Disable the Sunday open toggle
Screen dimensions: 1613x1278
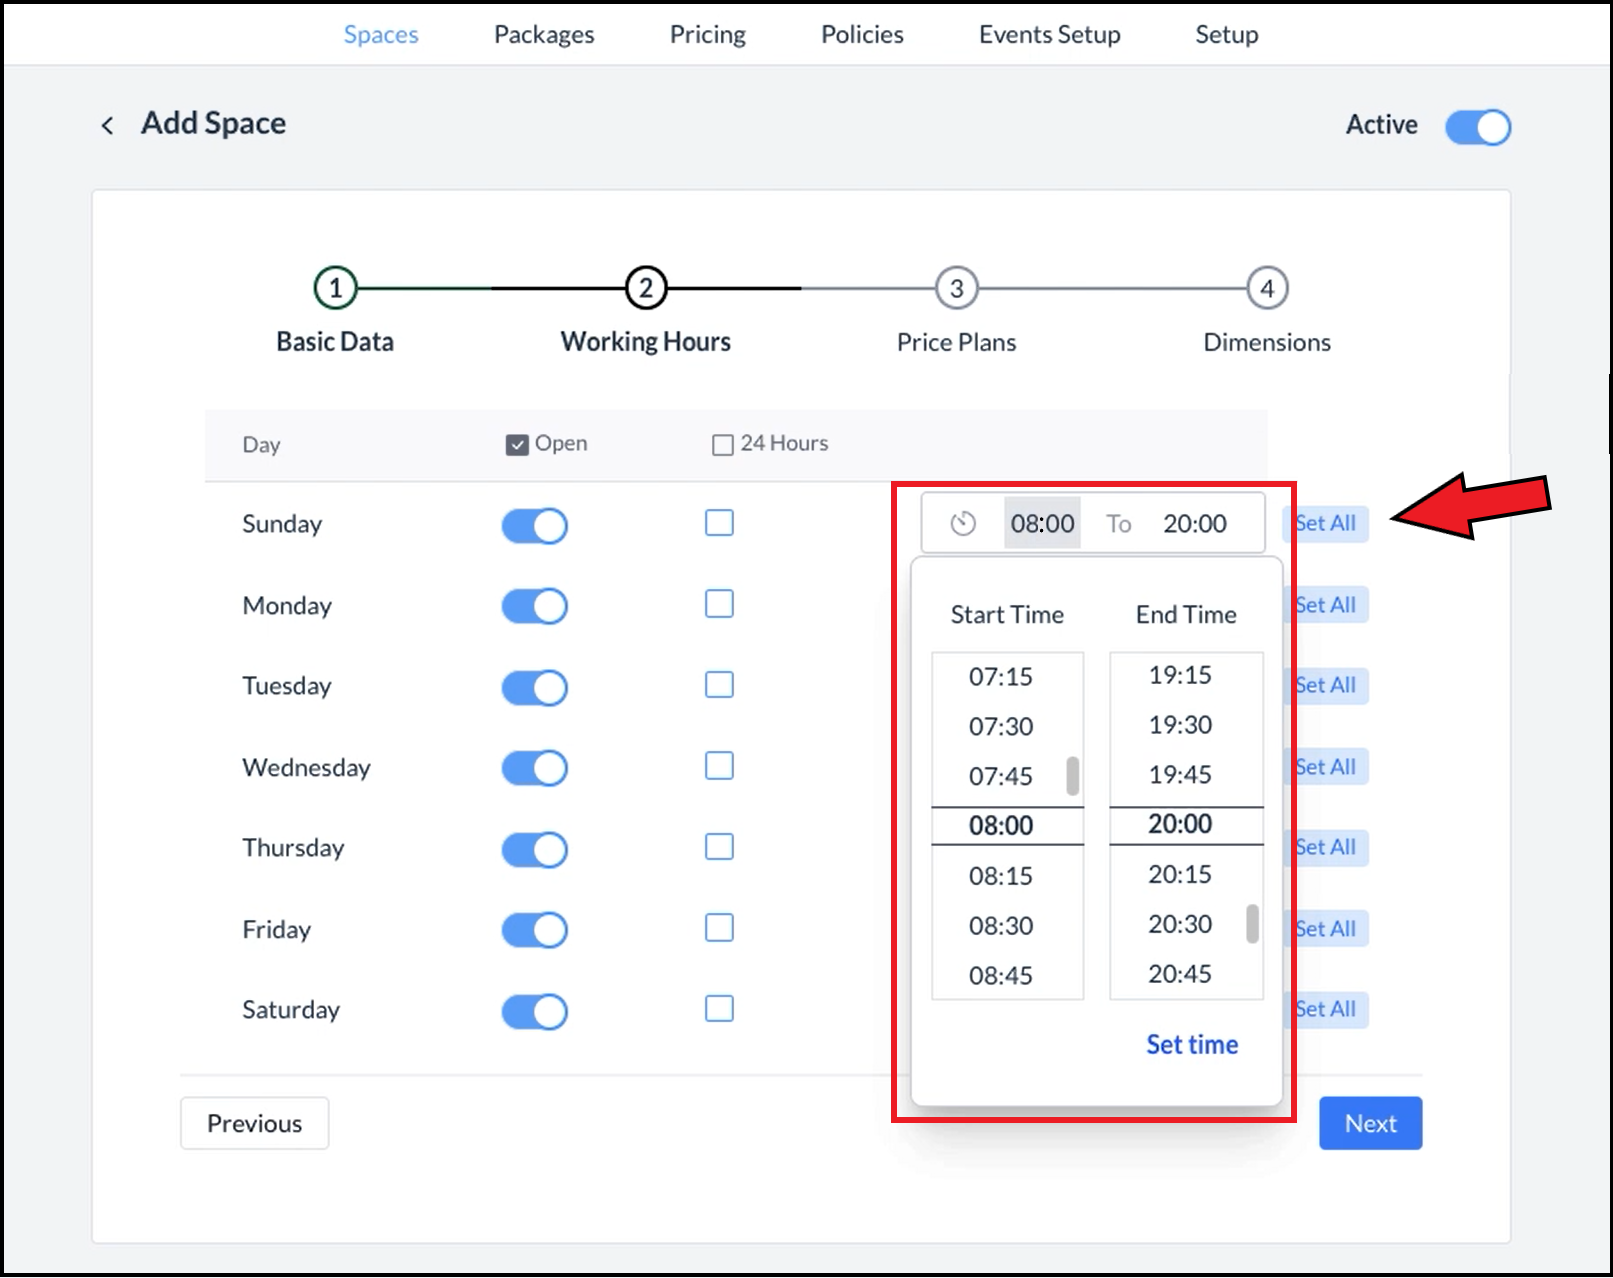534,525
